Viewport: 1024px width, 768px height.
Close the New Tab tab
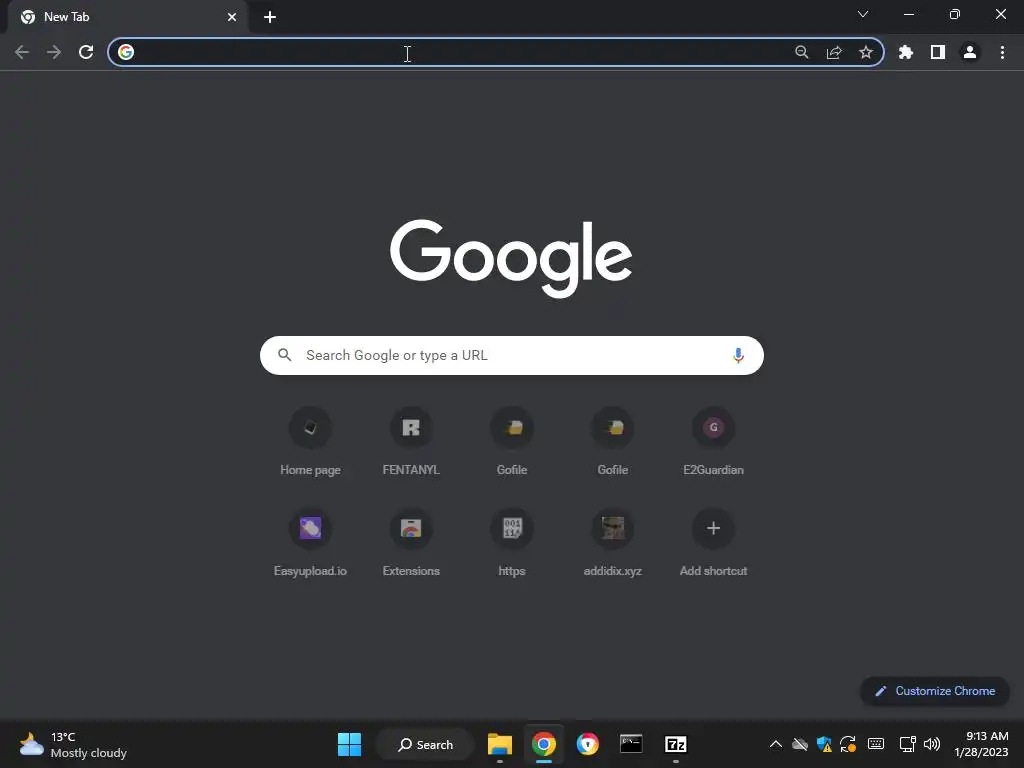tap(232, 17)
